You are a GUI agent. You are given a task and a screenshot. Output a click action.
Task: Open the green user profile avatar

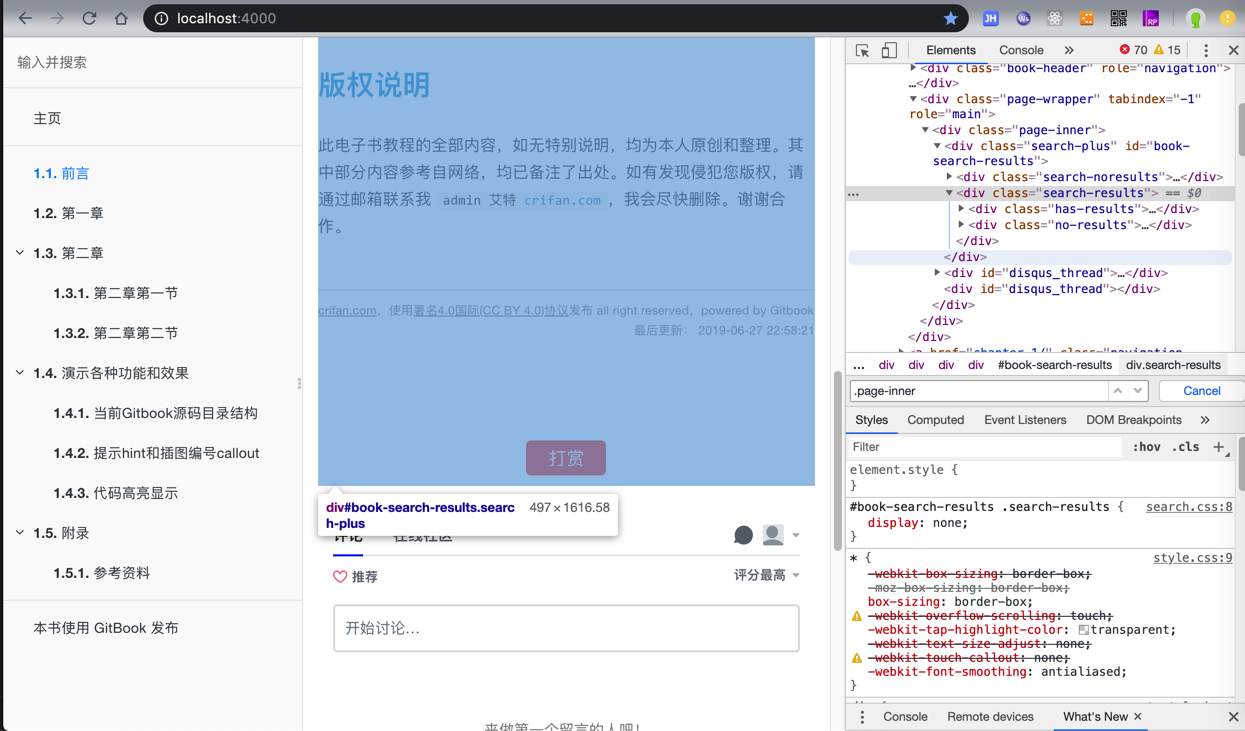click(1195, 18)
